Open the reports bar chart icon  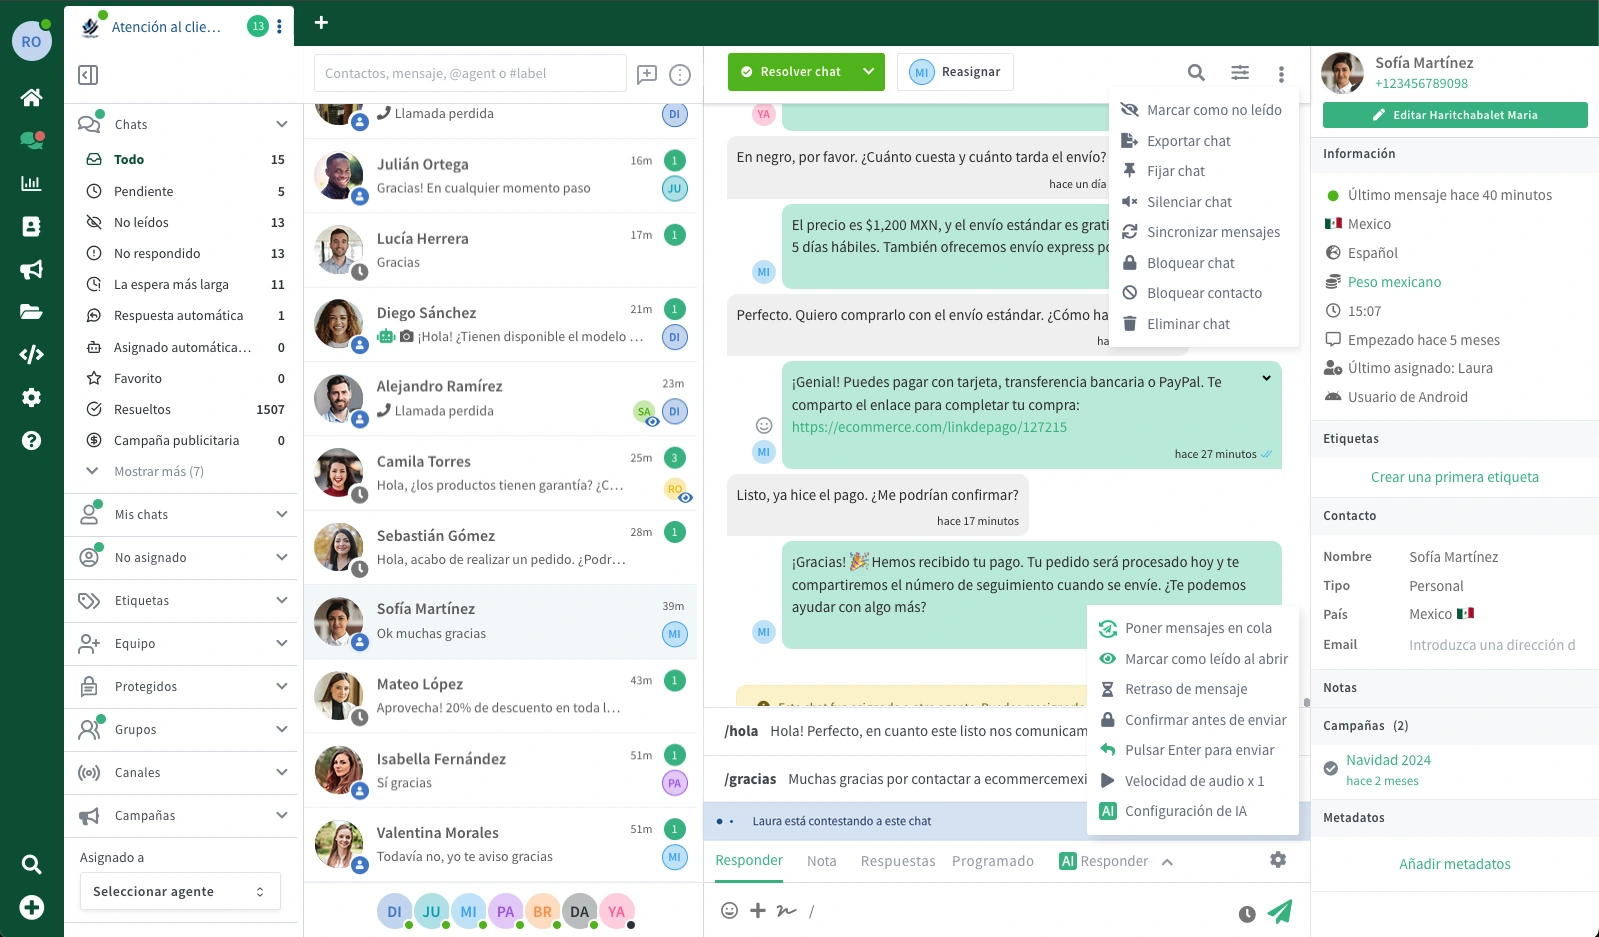pos(31,183)
